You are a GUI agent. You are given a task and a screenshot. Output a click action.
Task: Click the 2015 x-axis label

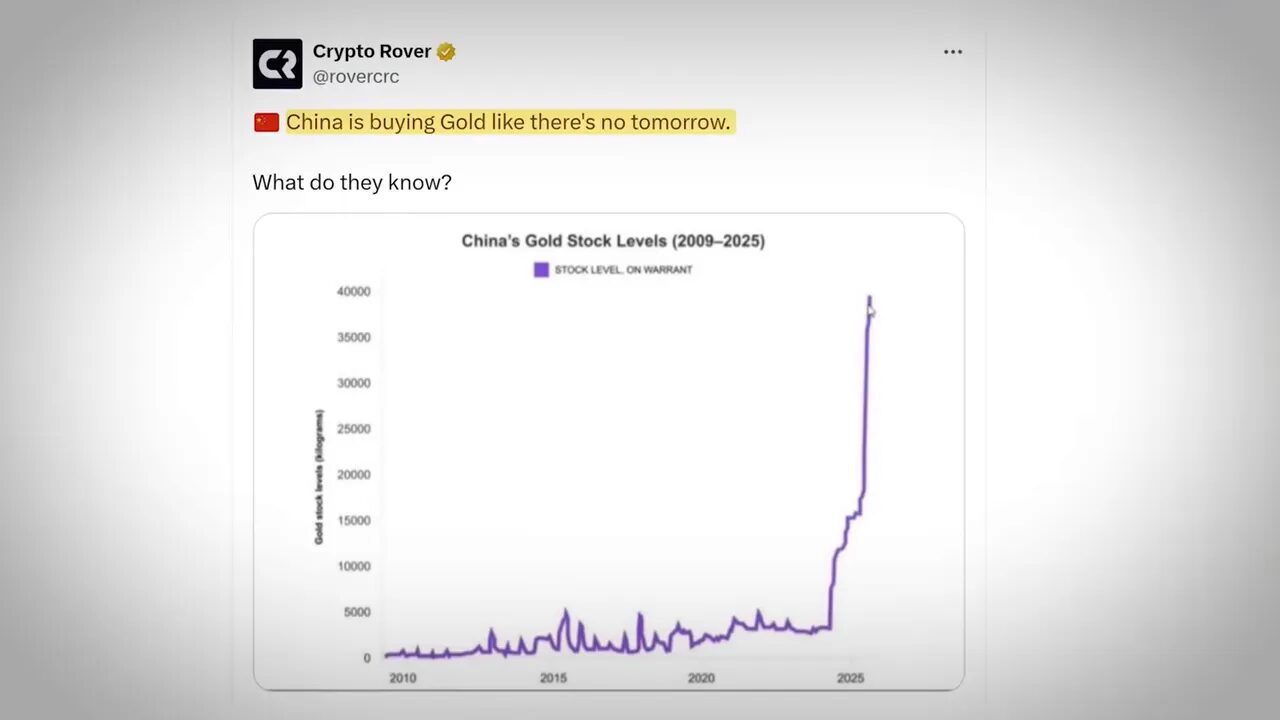tap(553, 678)
